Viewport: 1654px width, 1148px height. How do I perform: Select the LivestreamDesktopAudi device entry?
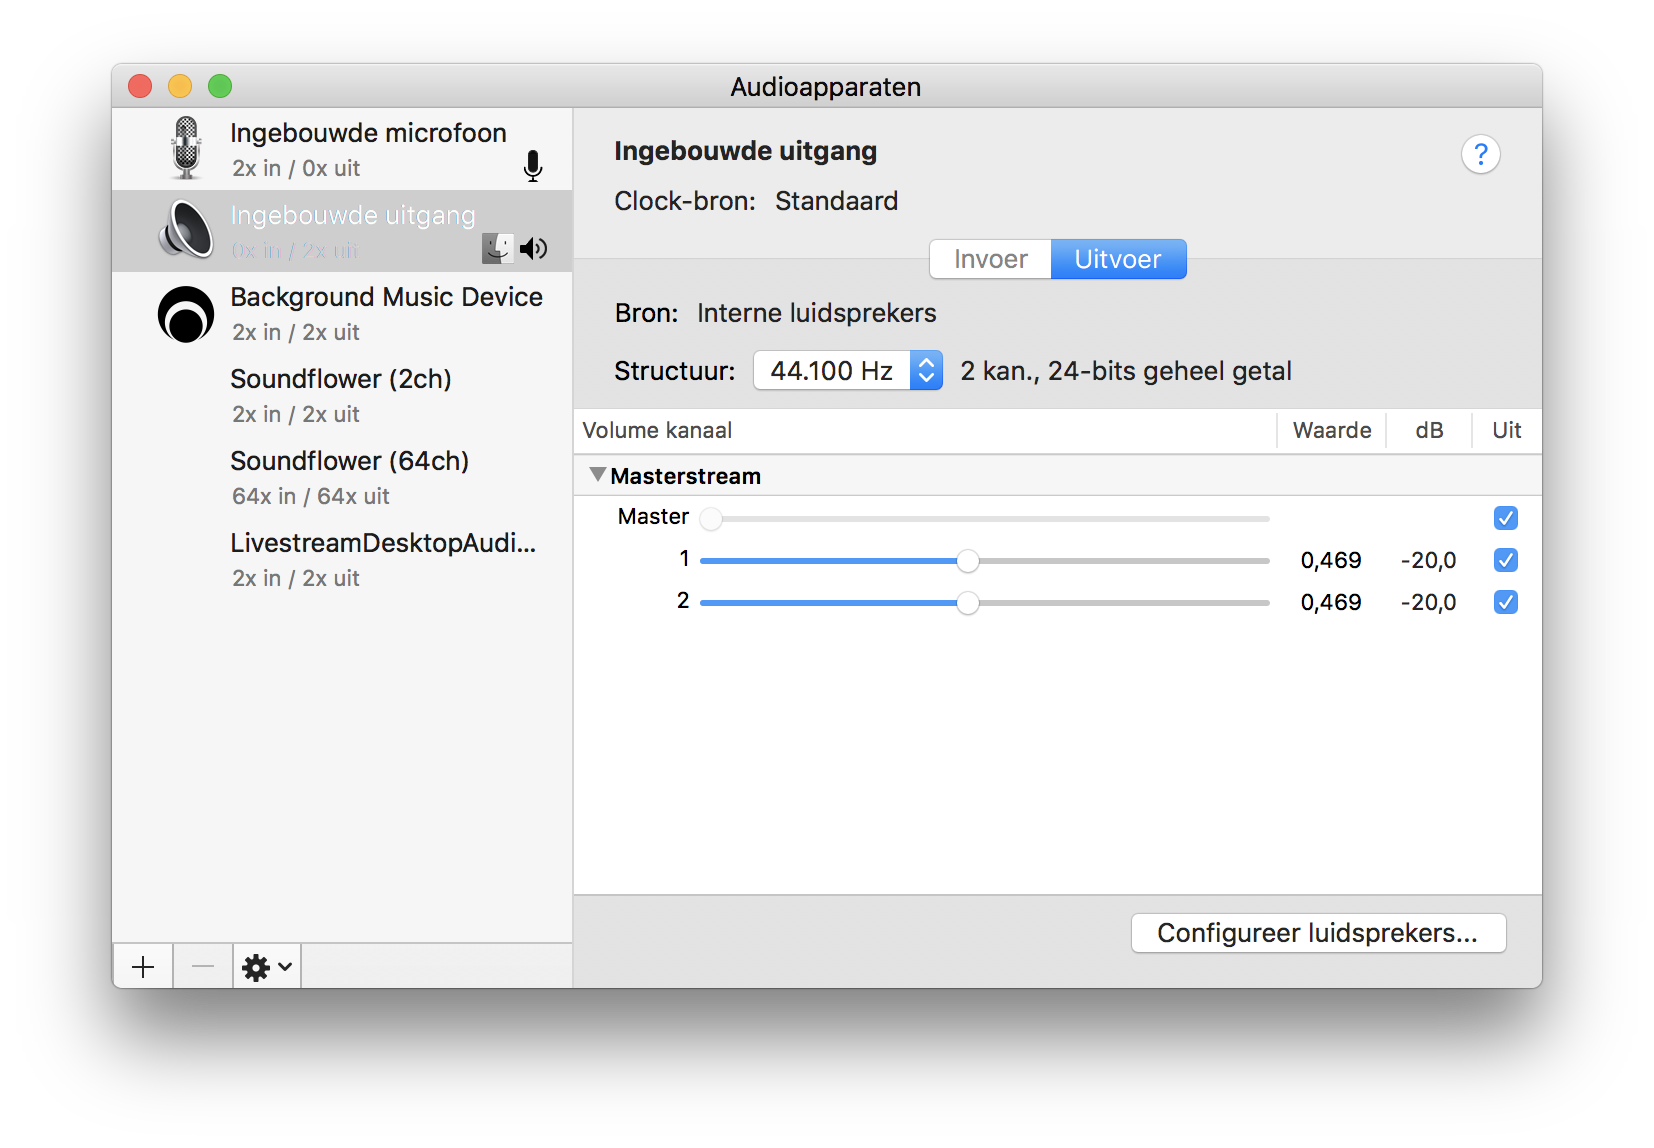384,559
